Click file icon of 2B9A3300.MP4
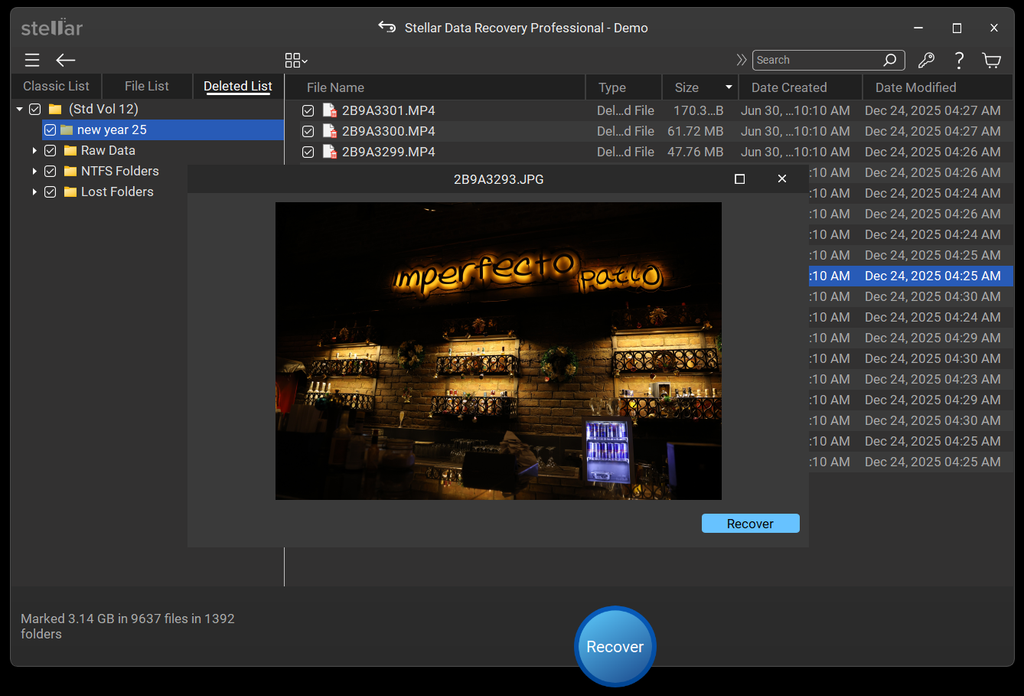Viewport: 1024px width, 696px height. click(330, 131)
